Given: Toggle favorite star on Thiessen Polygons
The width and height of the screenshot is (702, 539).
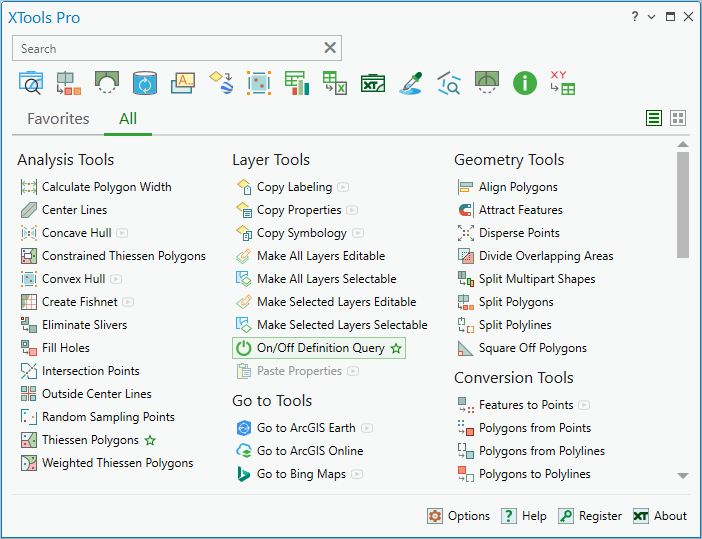Looking at the screenshot, I should tap(150, 441).
